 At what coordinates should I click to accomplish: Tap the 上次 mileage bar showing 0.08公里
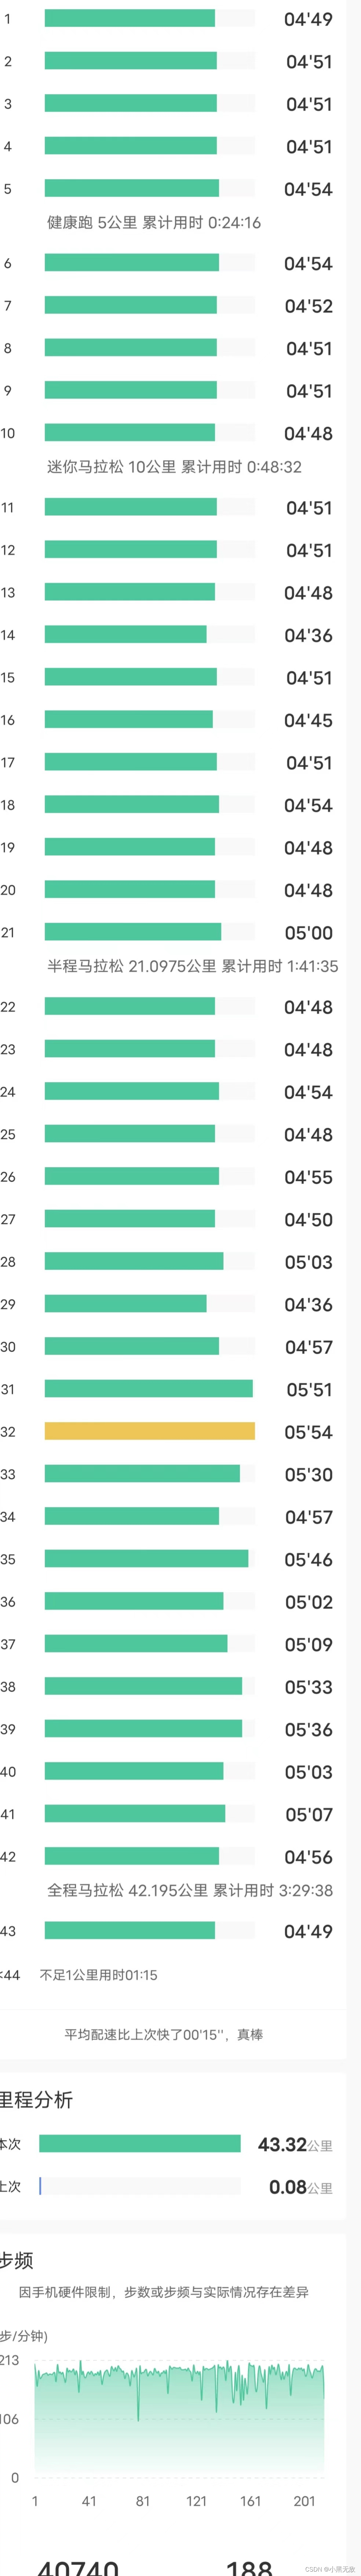pos(140,2186)
